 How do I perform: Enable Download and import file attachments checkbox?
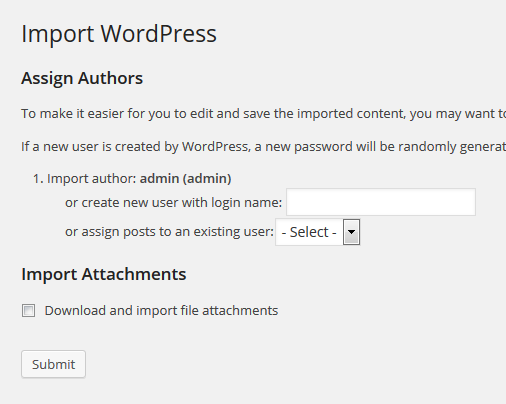click(28, 311)
